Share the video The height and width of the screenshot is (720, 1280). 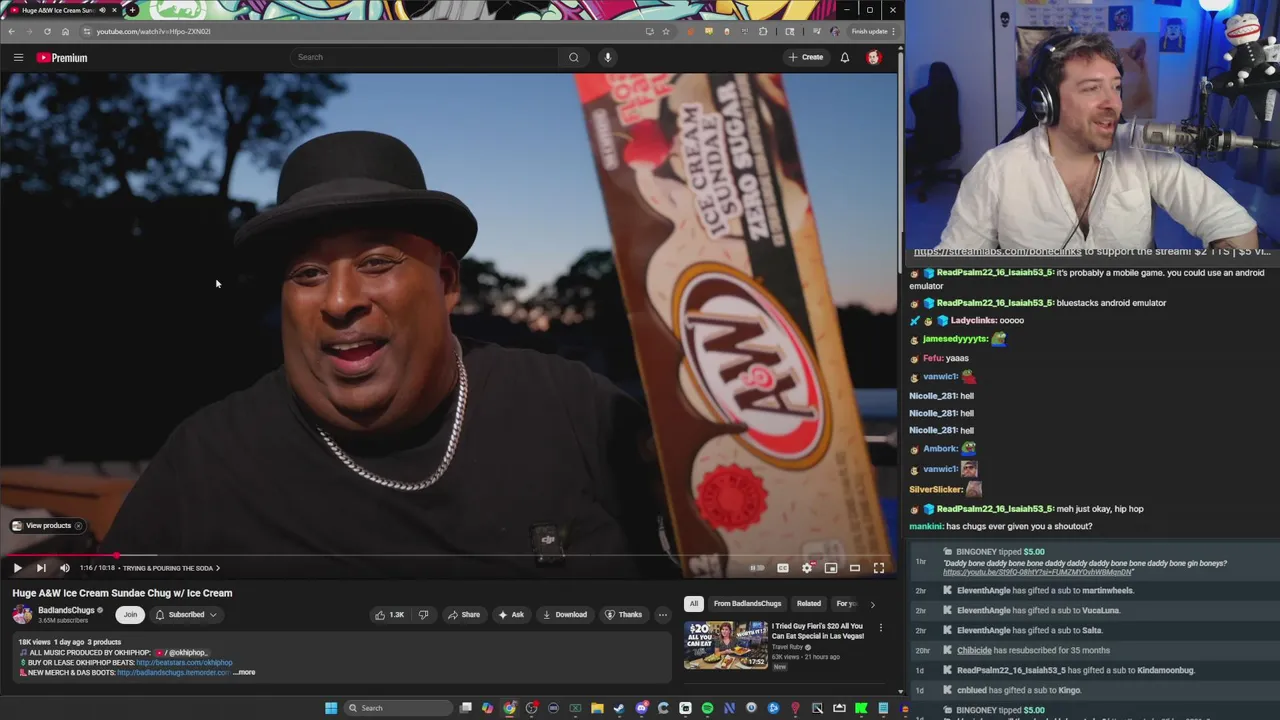pyautogui.click(x=464, y=614)
